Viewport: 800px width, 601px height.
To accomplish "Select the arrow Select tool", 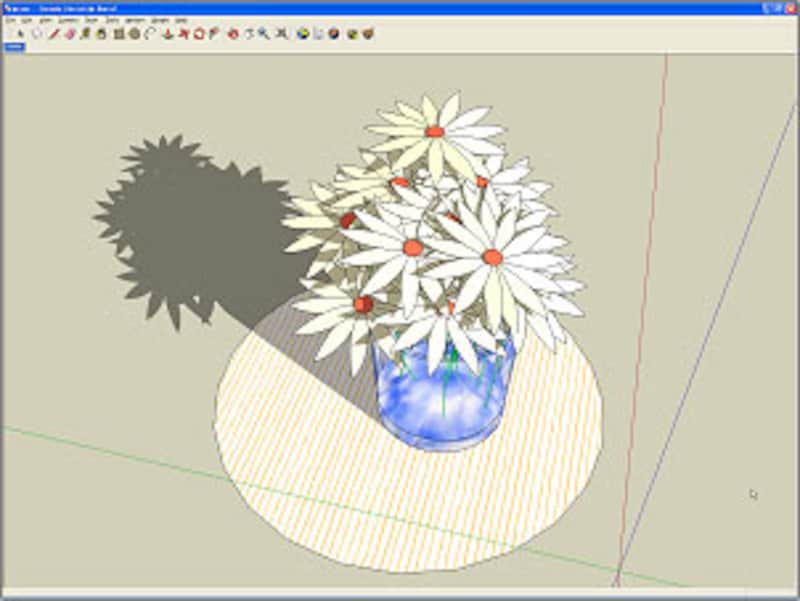I will (20, 34).
